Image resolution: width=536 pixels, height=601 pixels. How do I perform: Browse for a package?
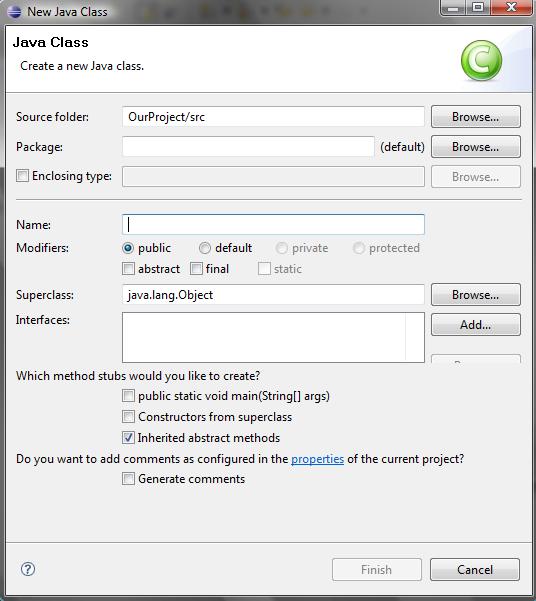pyautogui.click(x=475, y=146)
